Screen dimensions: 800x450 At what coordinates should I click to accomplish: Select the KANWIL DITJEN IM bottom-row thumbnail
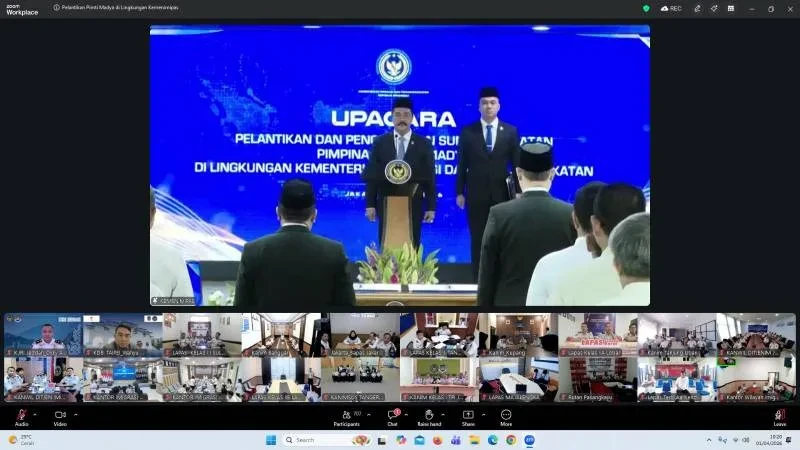click(x=43, y=379)
